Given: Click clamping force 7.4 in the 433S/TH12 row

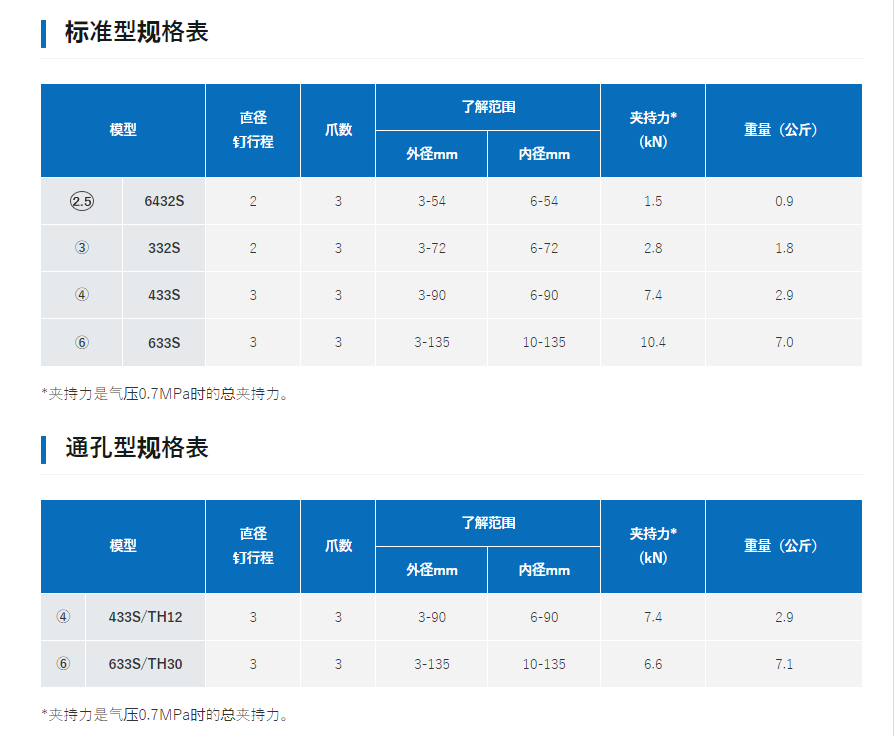Looking at the screenshot, I should coord(653,617).
